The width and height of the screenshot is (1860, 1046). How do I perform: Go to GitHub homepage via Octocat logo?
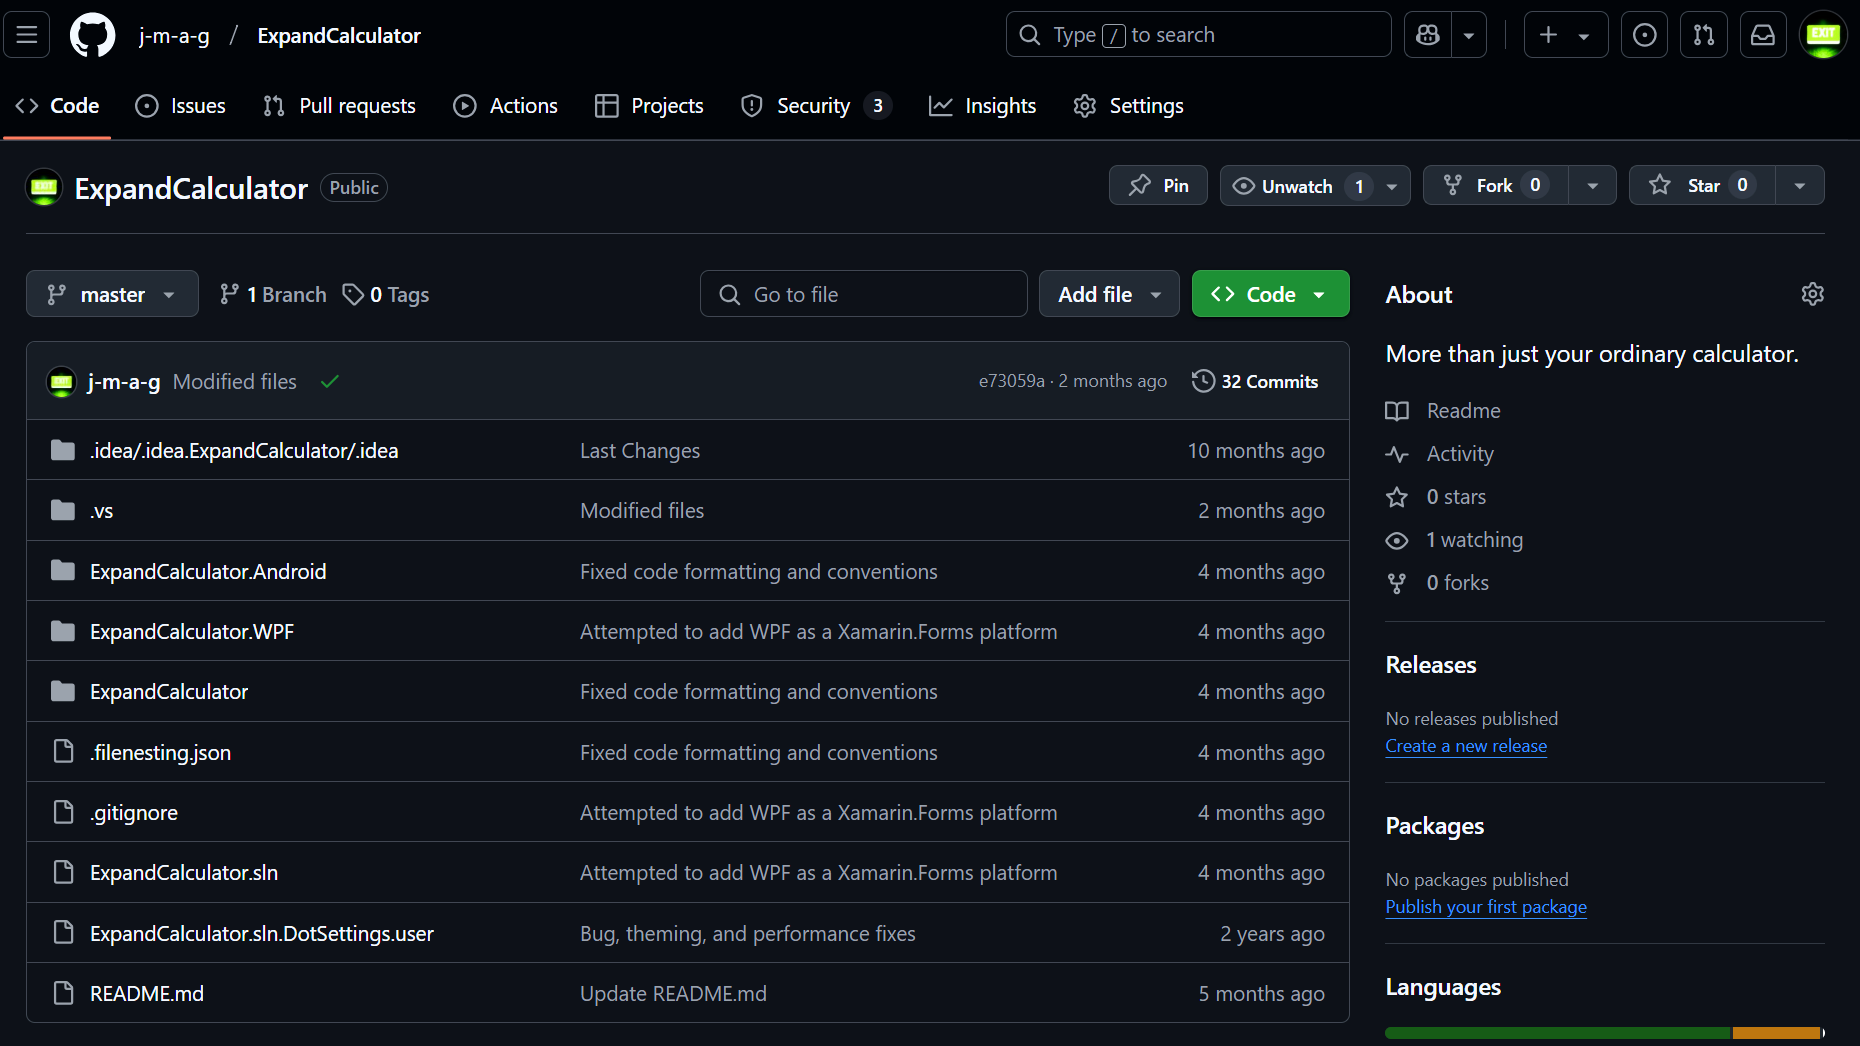click(x=92, y=35)
